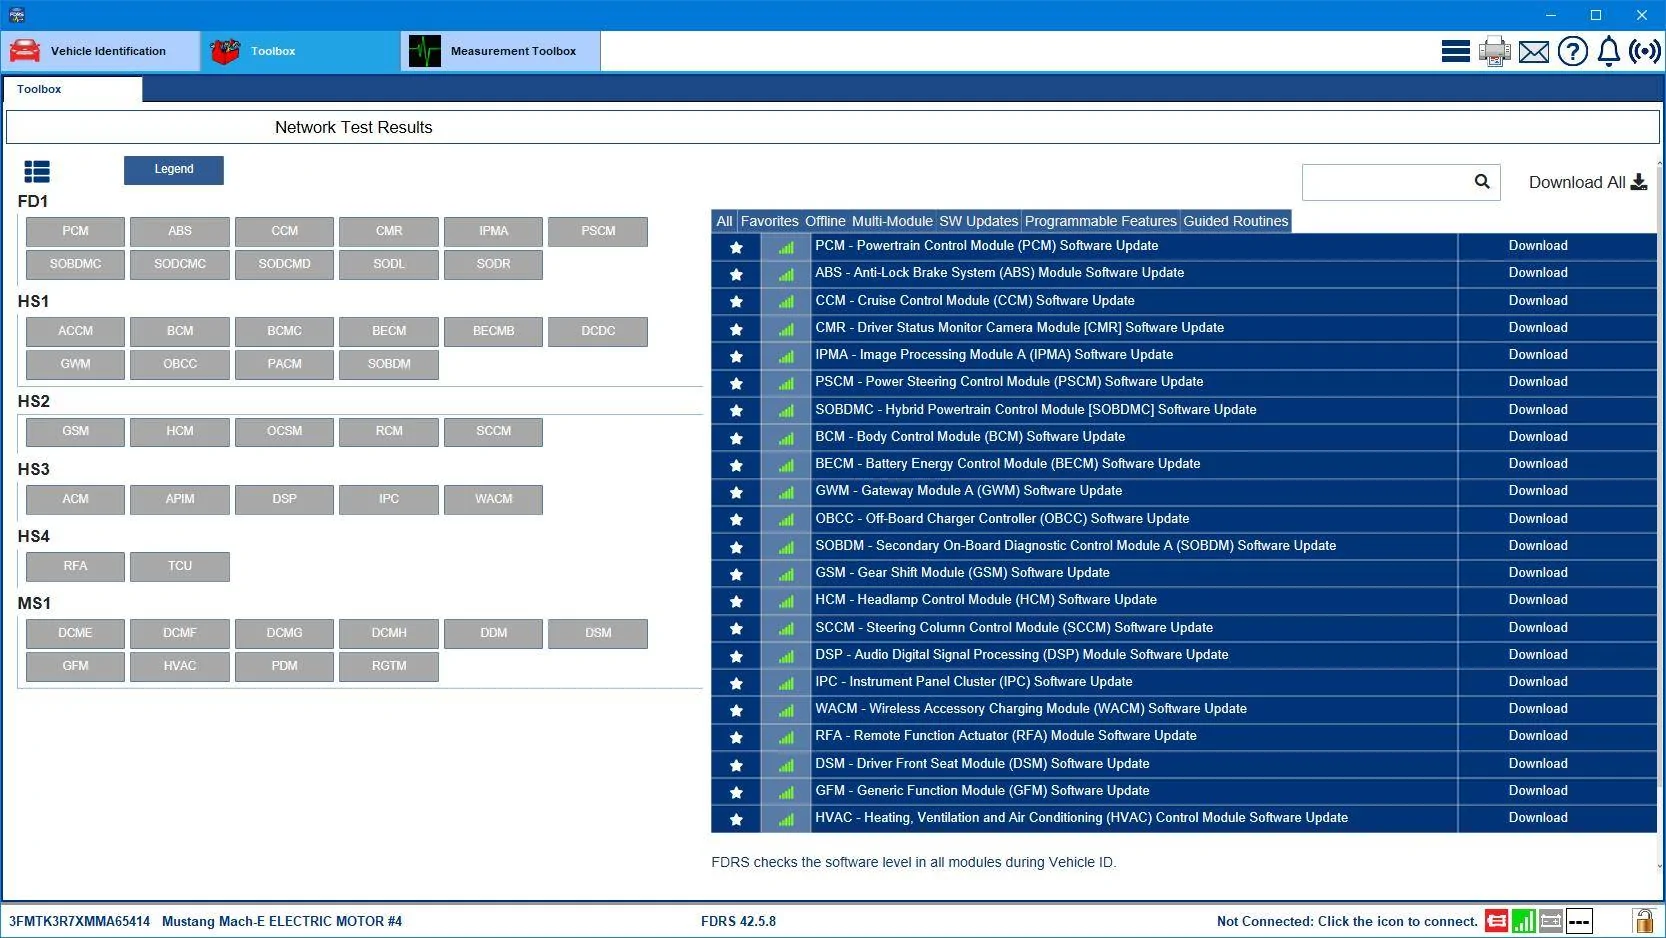
Task: Click the SODCMD module button
Action: (x=284, y=265)
